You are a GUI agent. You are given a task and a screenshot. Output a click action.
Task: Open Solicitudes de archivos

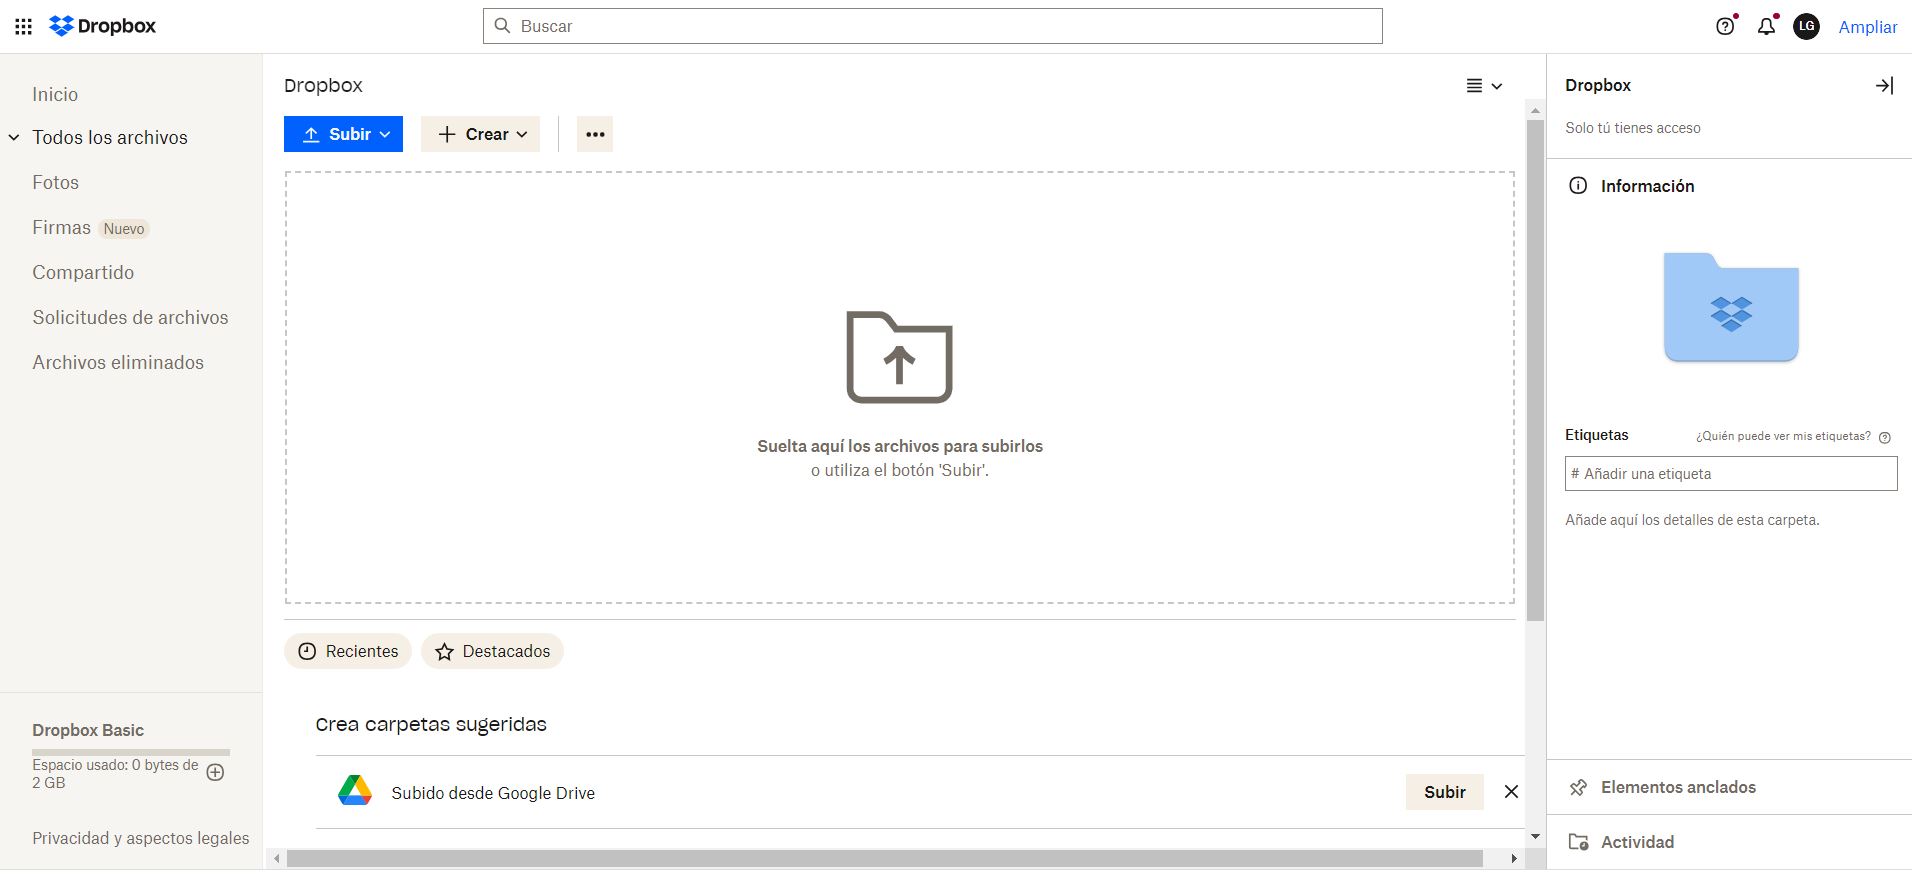[130, 318]
